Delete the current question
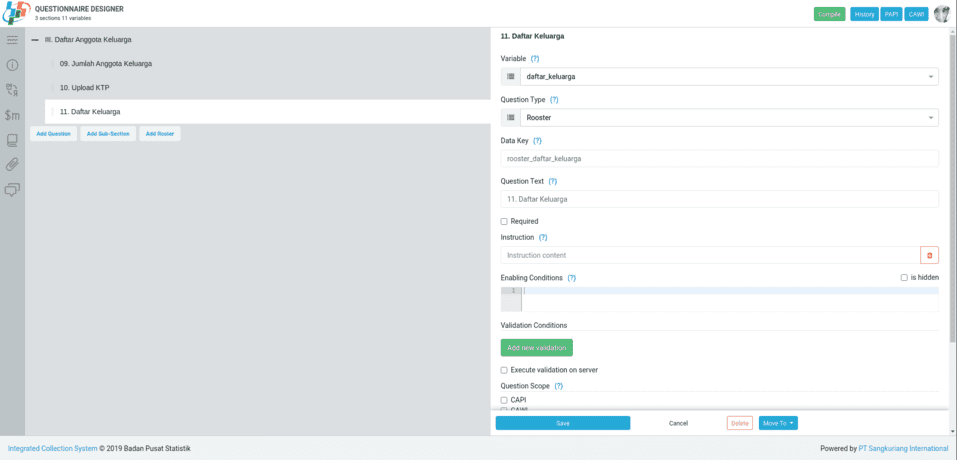Screen dimensions: 957x460 tap(740, 423)
